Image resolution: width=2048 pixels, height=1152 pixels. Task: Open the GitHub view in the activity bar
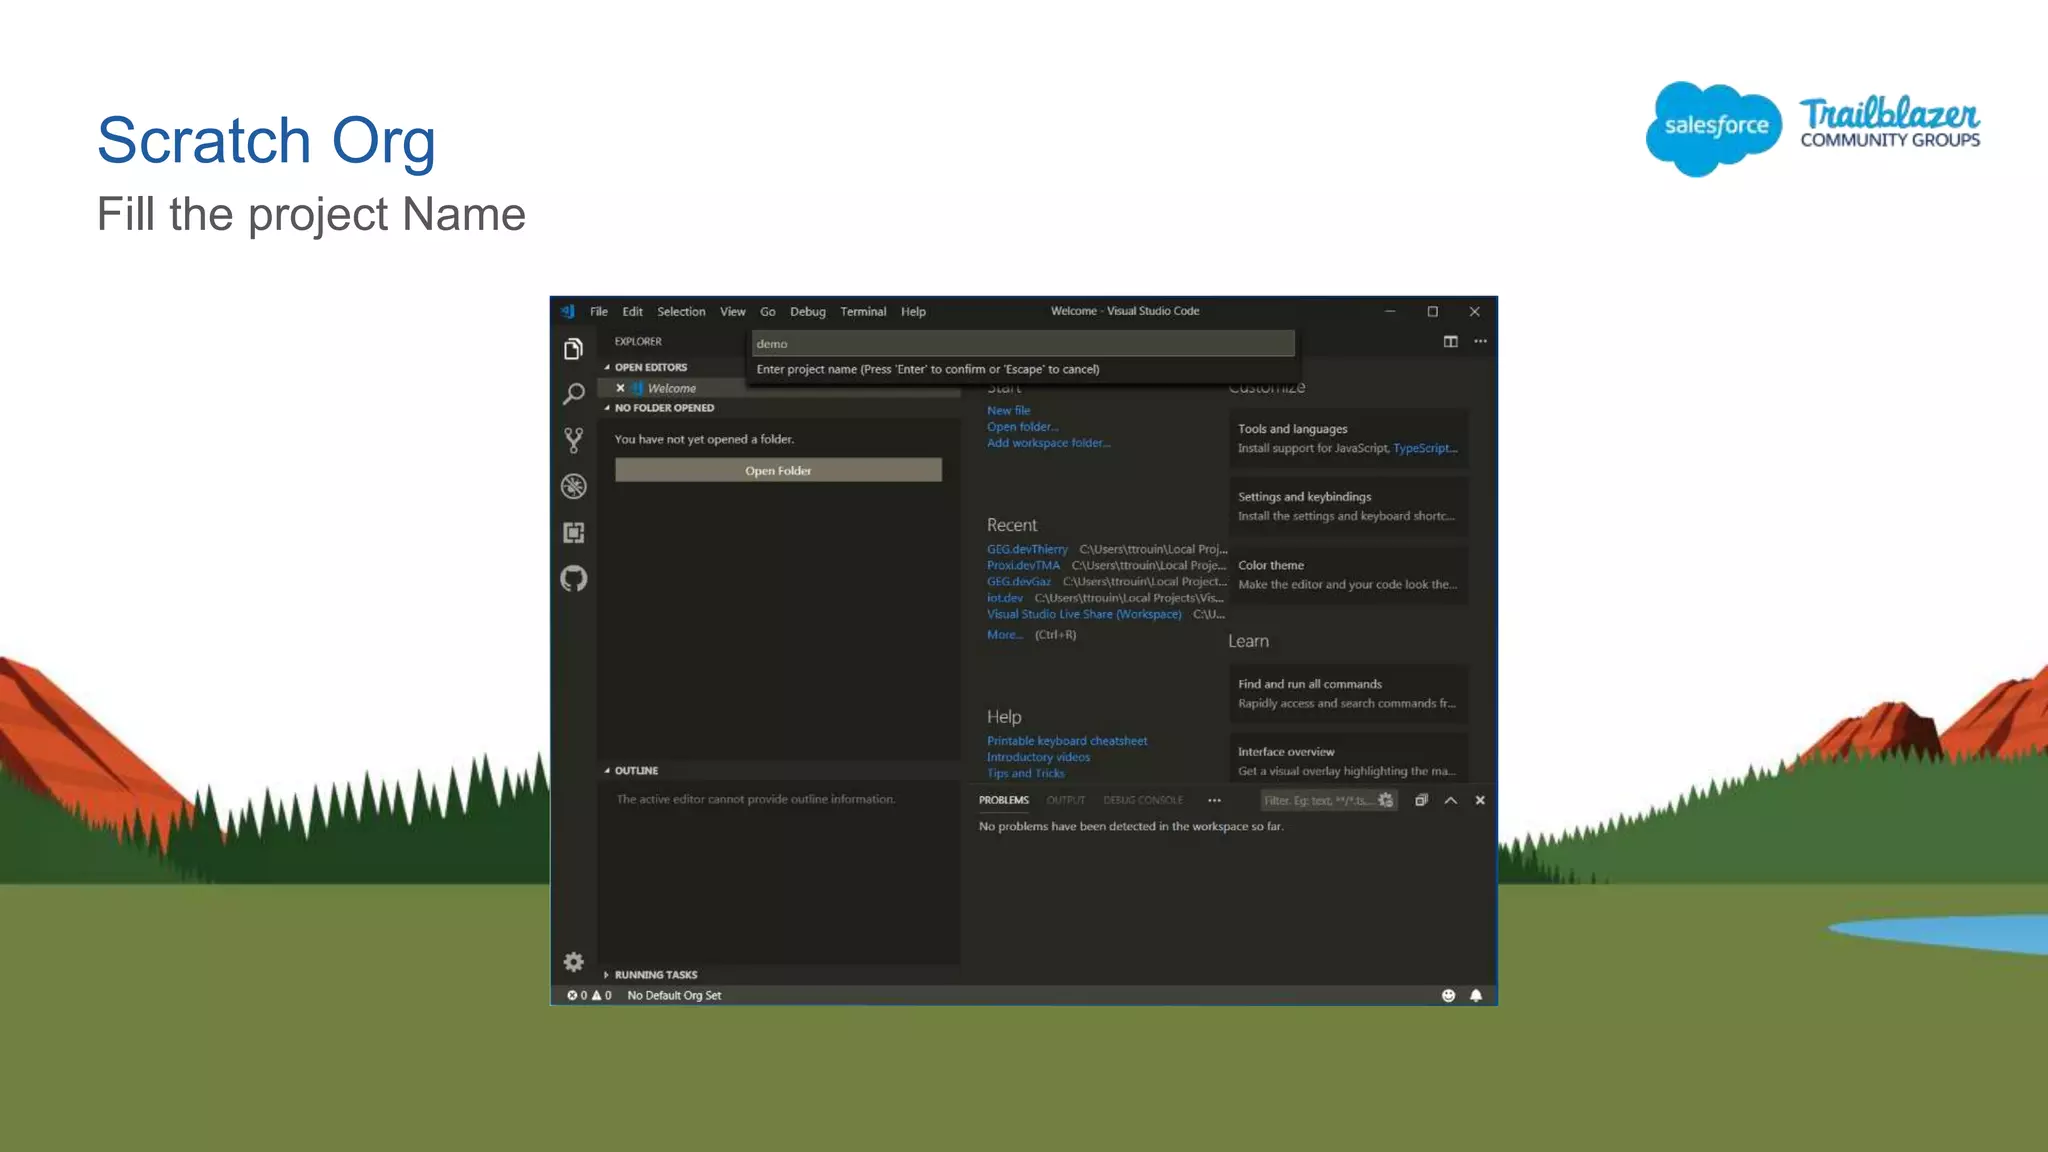click(x=573, y=578)
